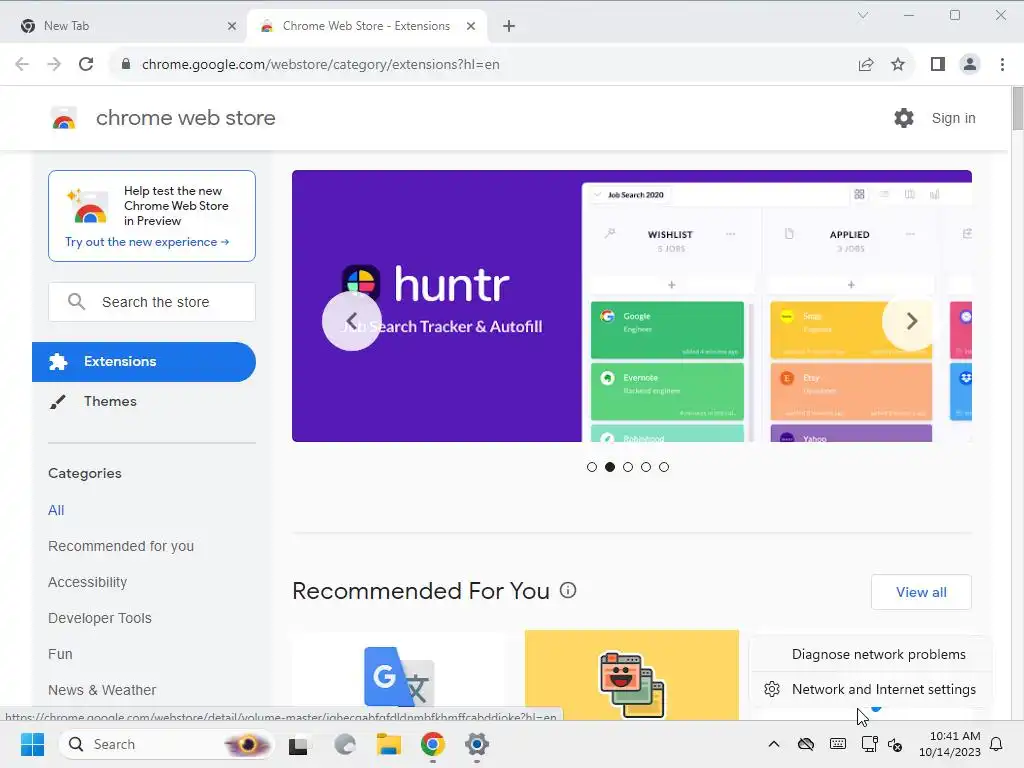
Task: Click the site lock icon
Action: click(126, 64)
